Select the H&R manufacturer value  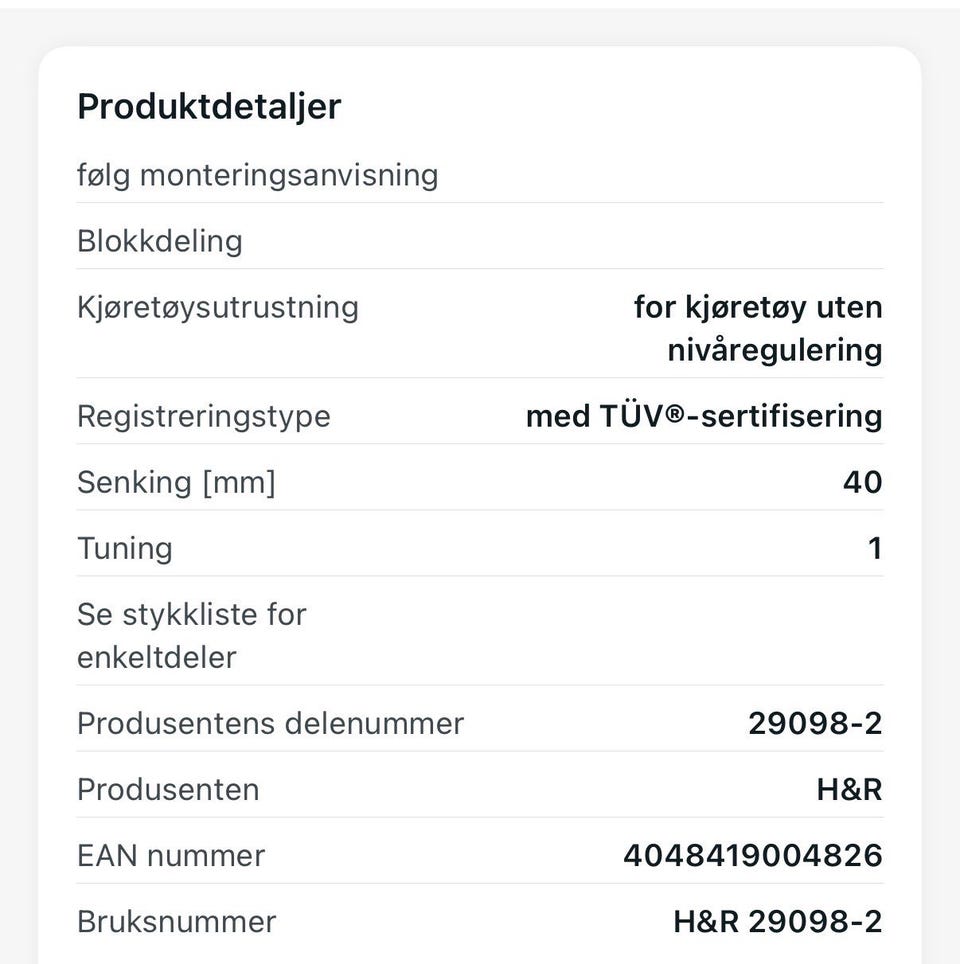(850, 790)
